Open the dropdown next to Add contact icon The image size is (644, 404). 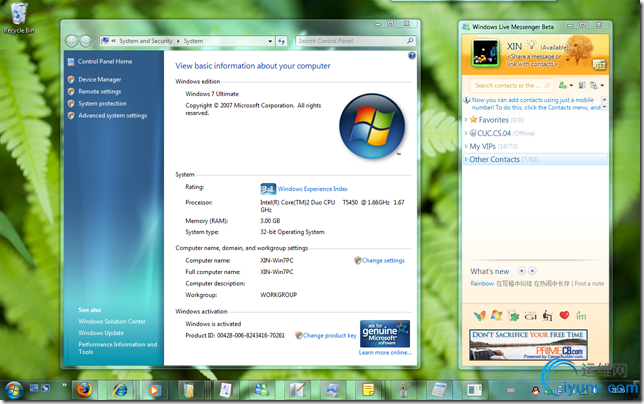click(x=571, y=86)
